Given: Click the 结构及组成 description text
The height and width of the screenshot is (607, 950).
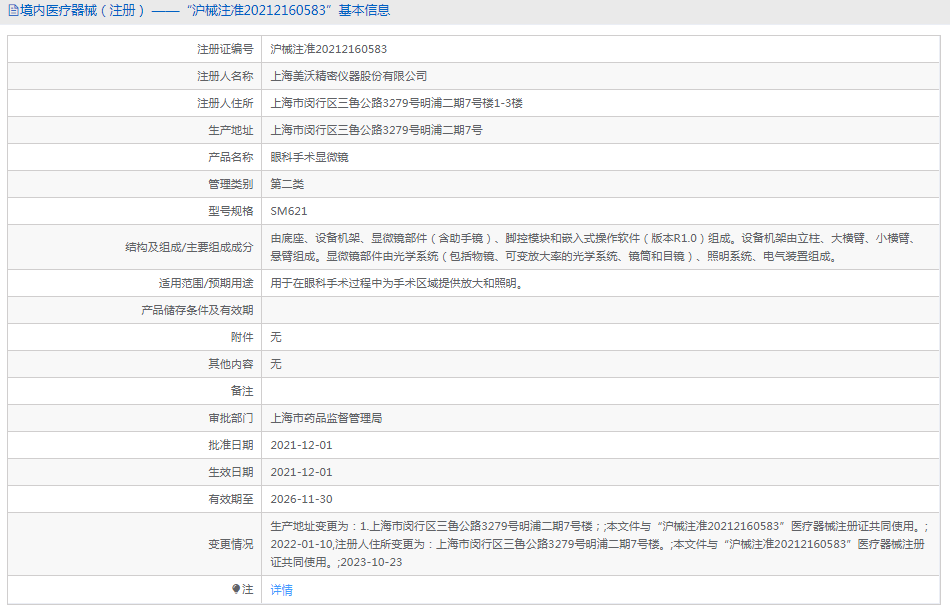Looking at the screenshot, I should 594,247.
